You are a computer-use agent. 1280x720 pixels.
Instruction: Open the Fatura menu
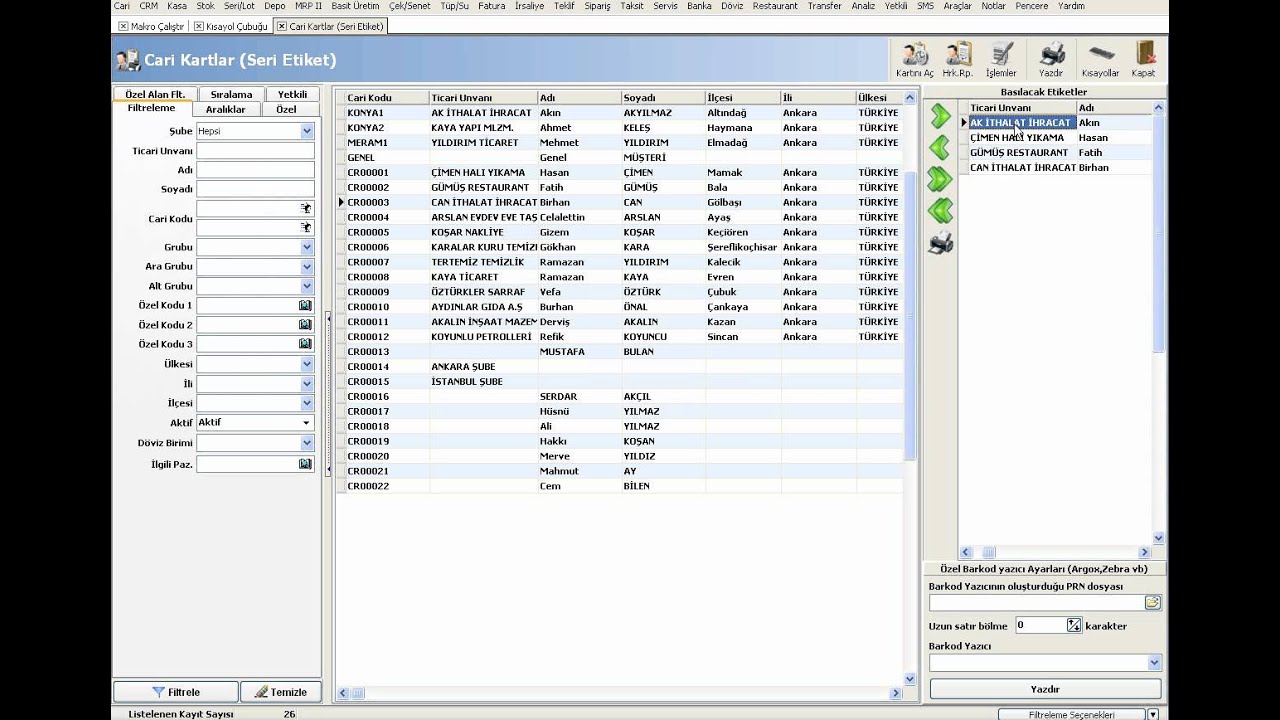[x=491, y=6]
